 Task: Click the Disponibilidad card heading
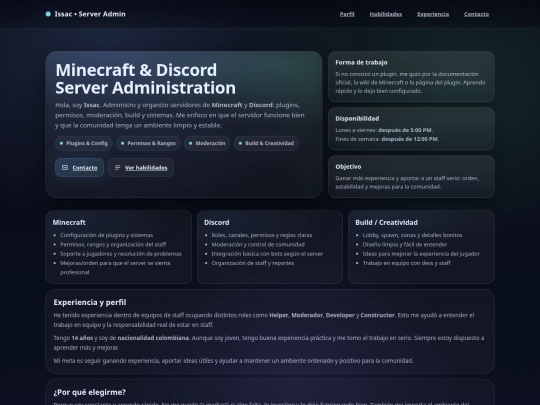357,118
